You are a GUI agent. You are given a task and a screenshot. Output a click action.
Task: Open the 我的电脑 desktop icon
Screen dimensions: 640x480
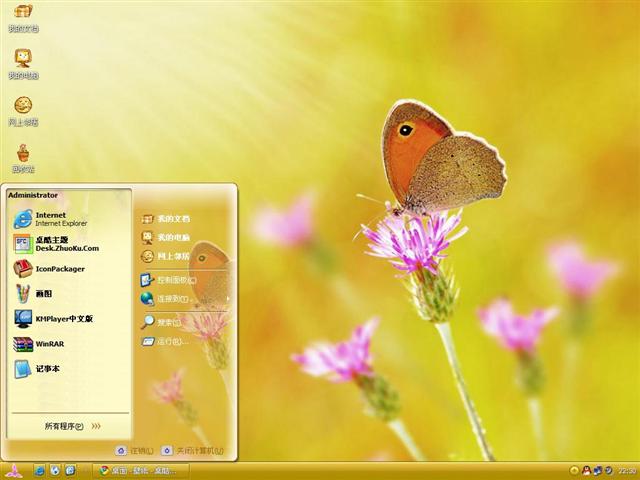point(23,64)
